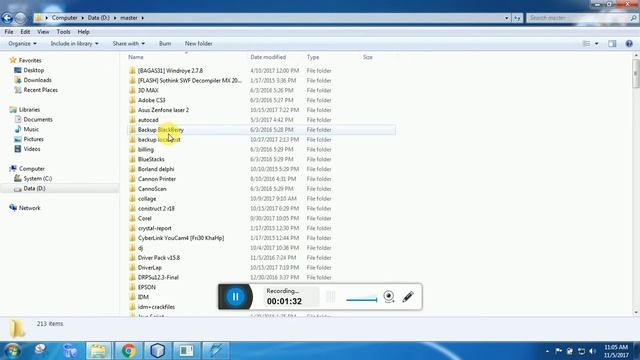The width and height of the screenshot is (640, 360).
Task: Select the 3D MAX folder
Action: 148,90
